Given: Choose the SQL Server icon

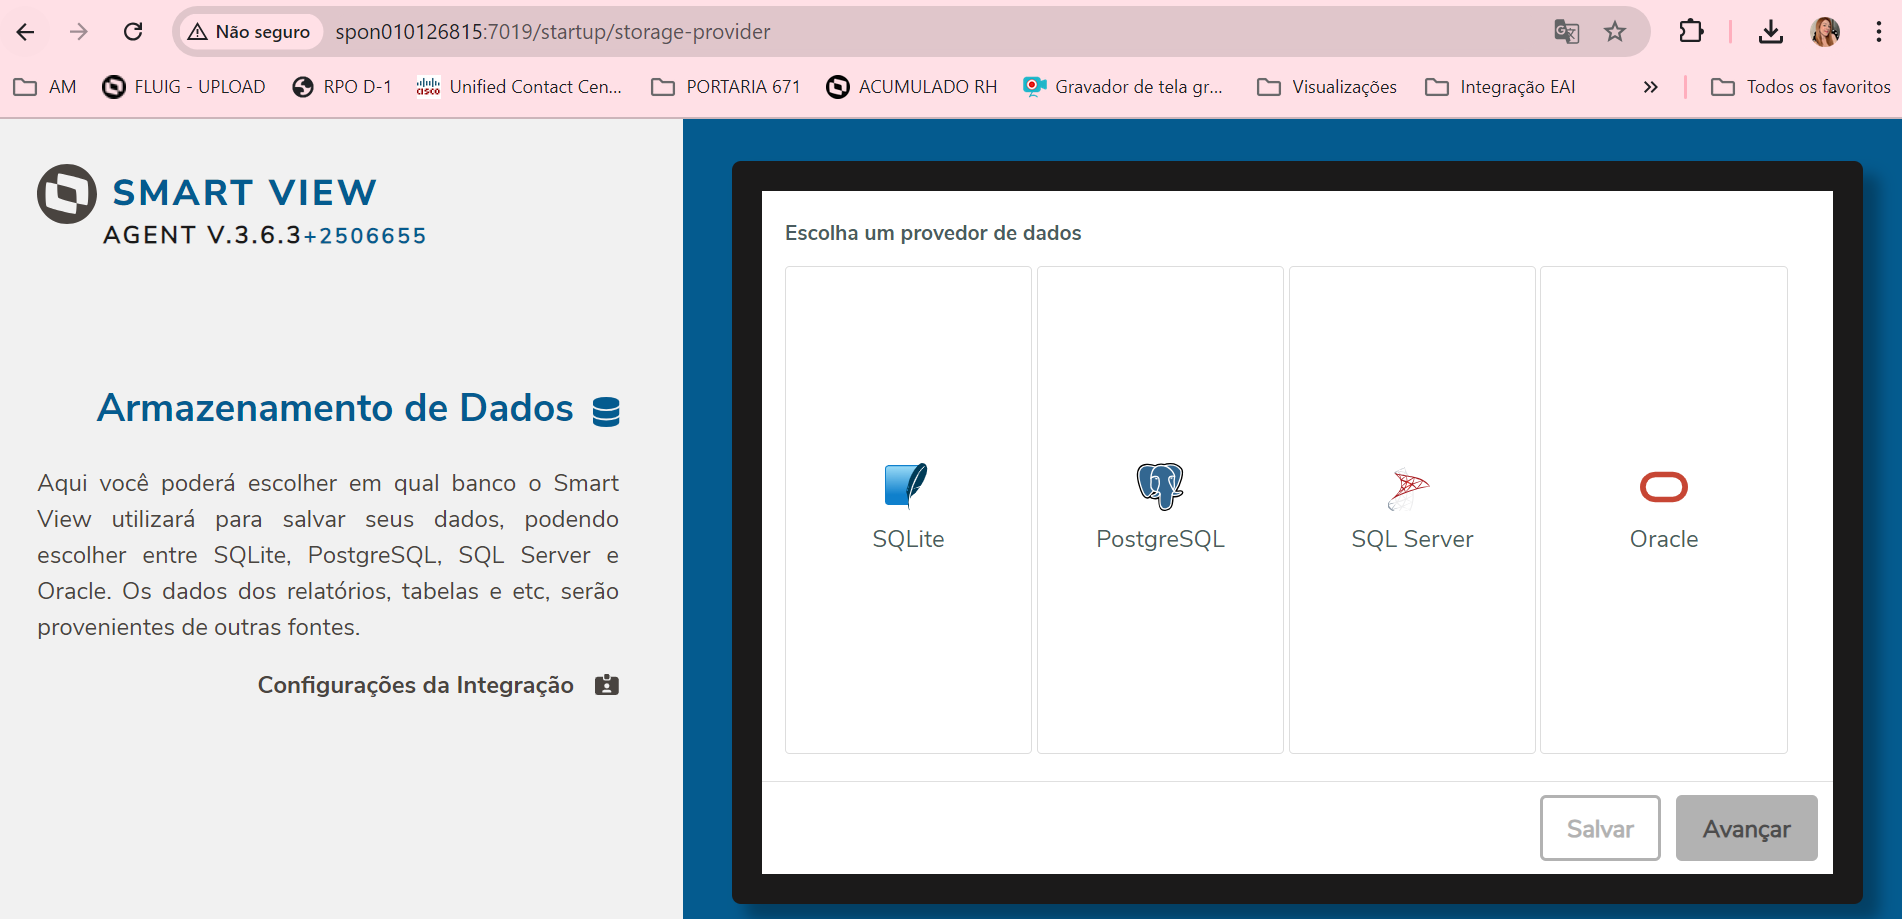Looking at the screenshot, I should [x=1409, y=488].
